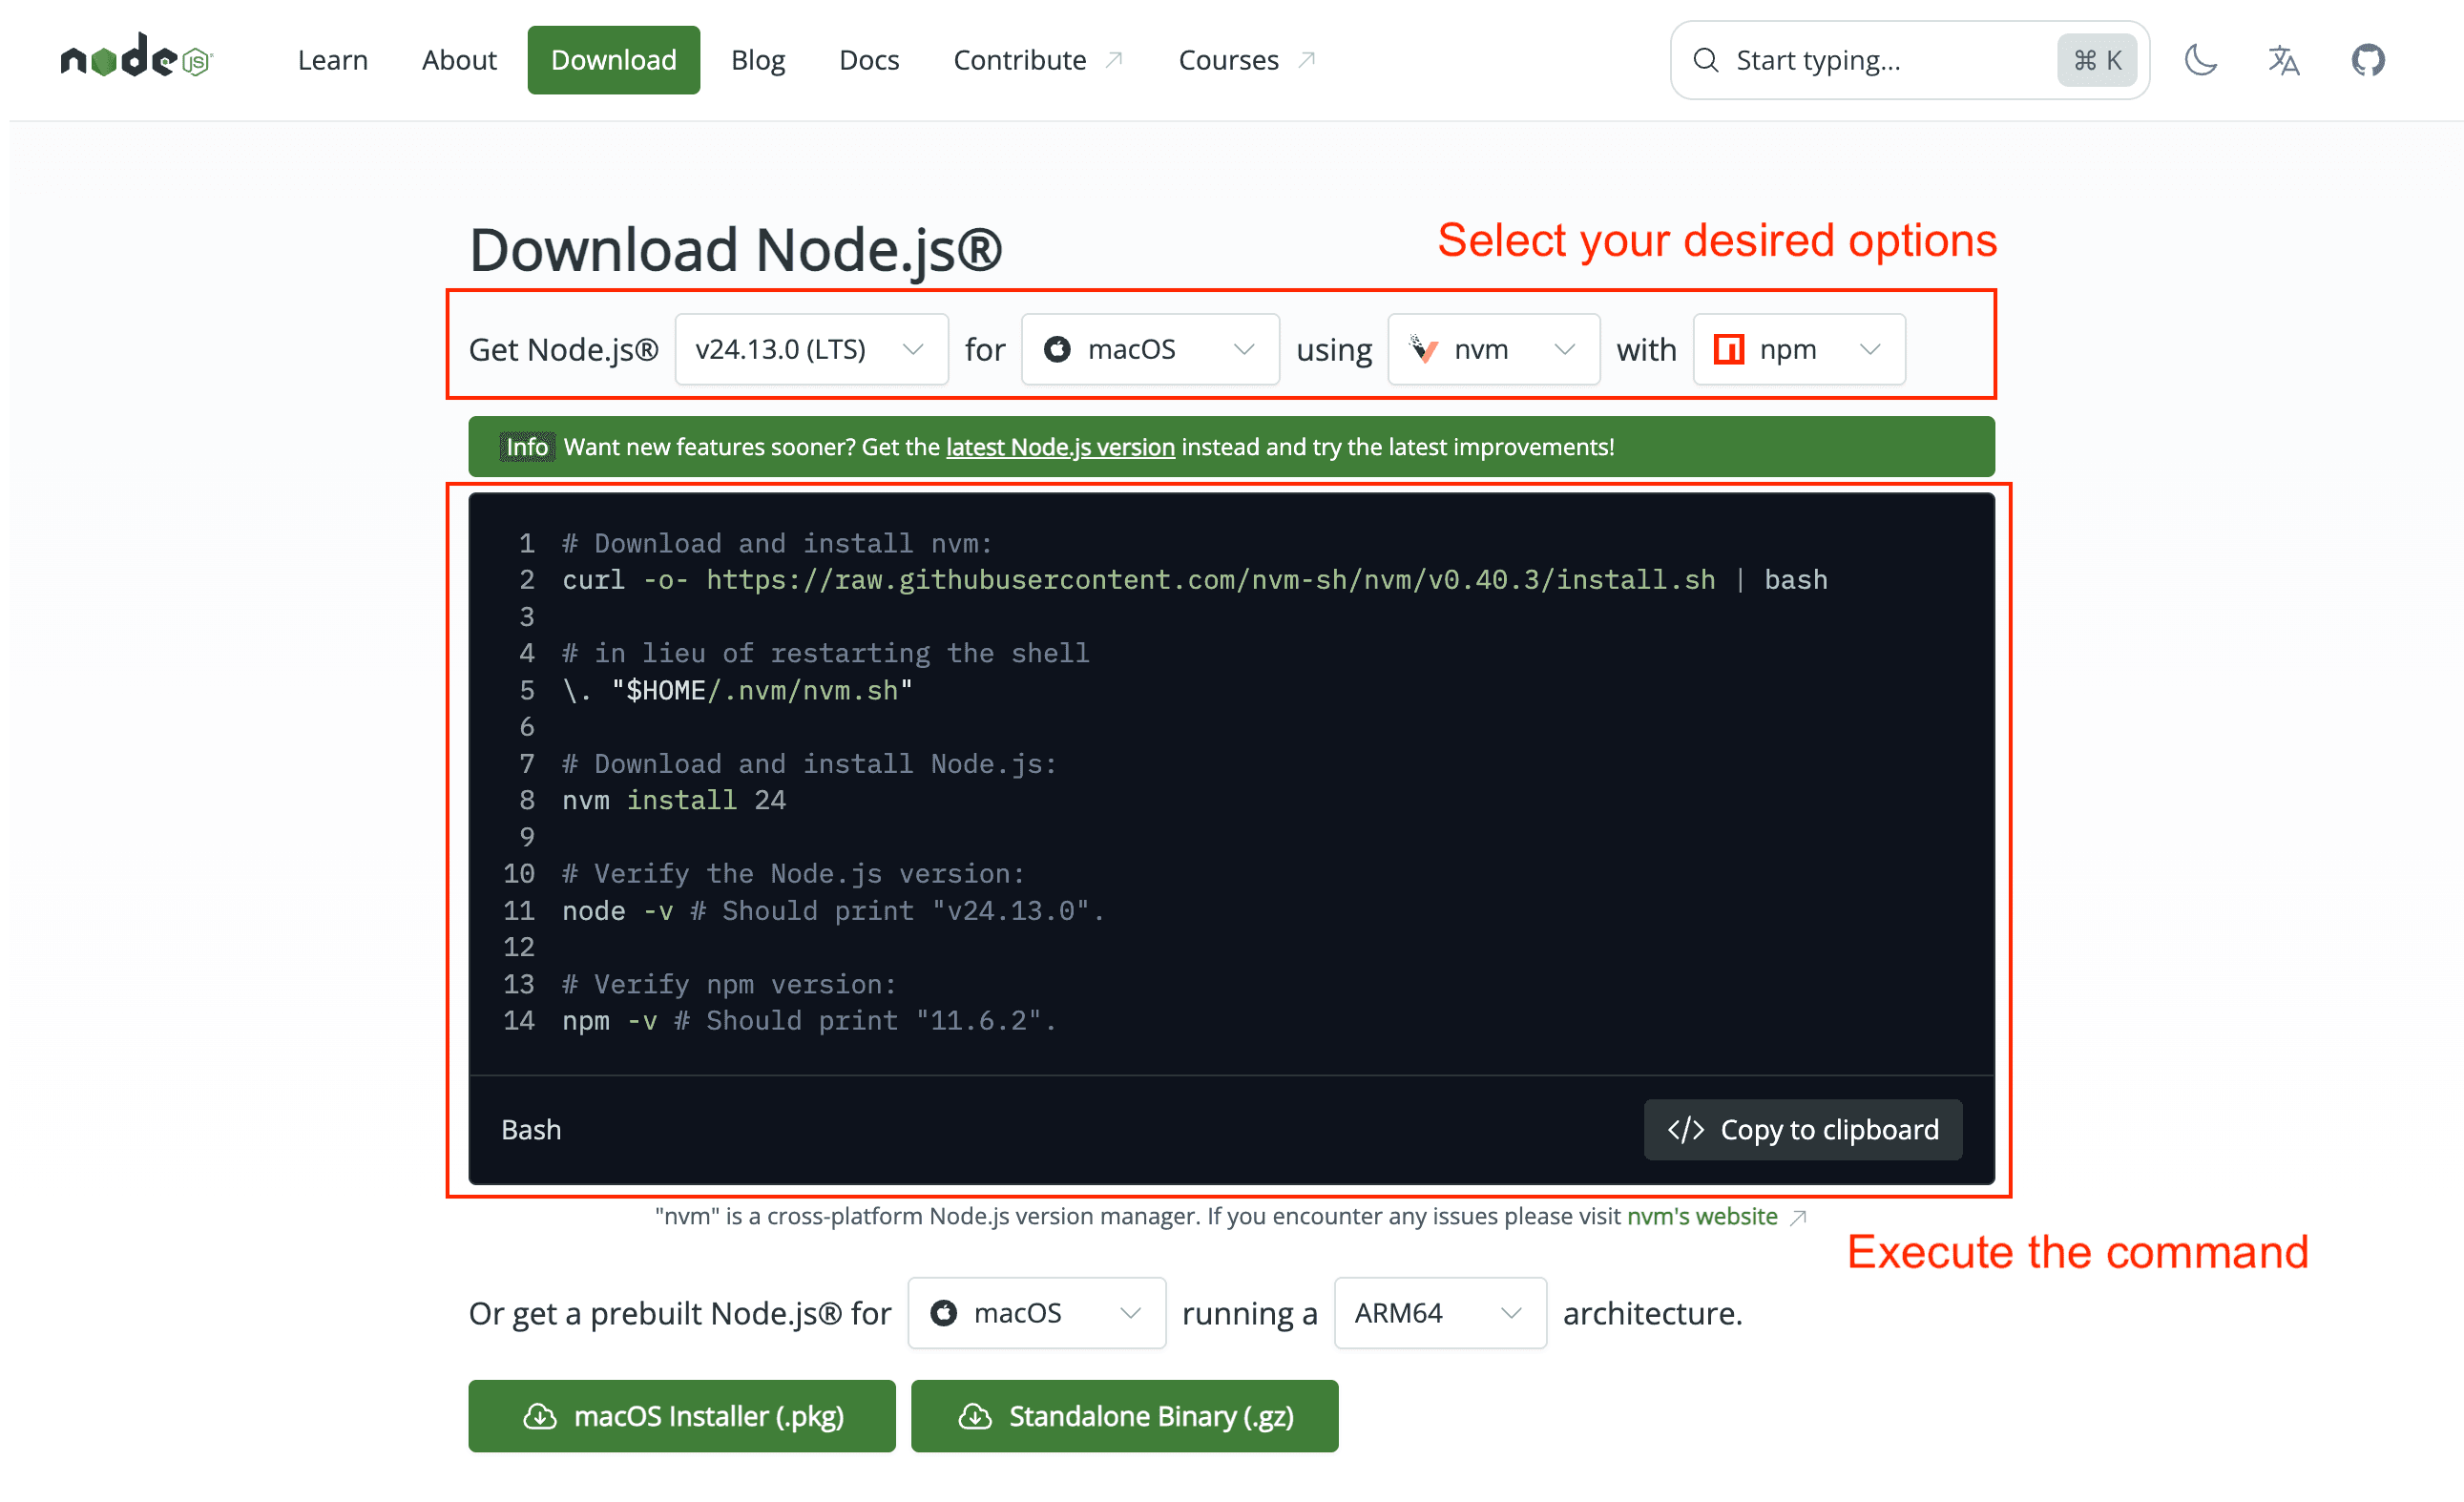The width and height of the screenshot is (2464, 1502).
Task: Open the ARM64 architecture dropdown
Action: [x=1438, y=1313]
